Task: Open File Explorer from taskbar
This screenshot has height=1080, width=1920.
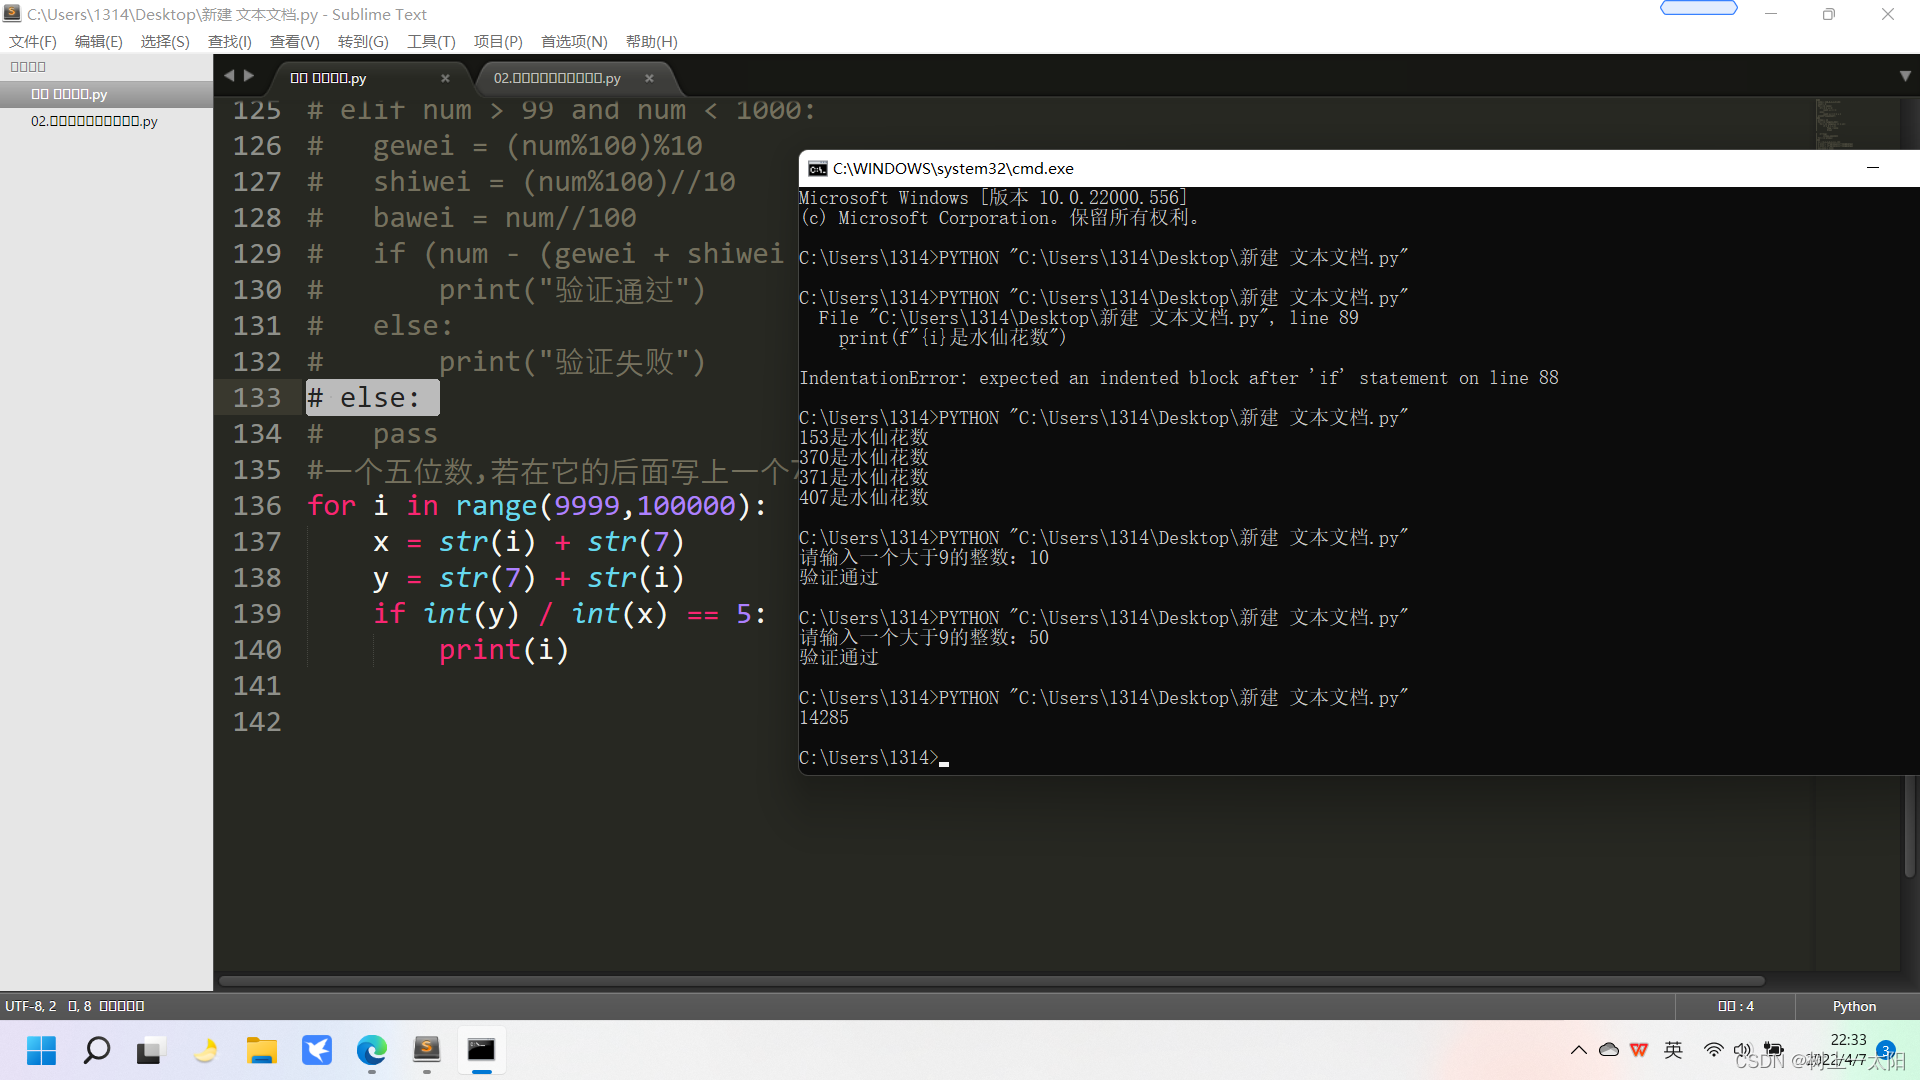Action: pos(262,1050)
